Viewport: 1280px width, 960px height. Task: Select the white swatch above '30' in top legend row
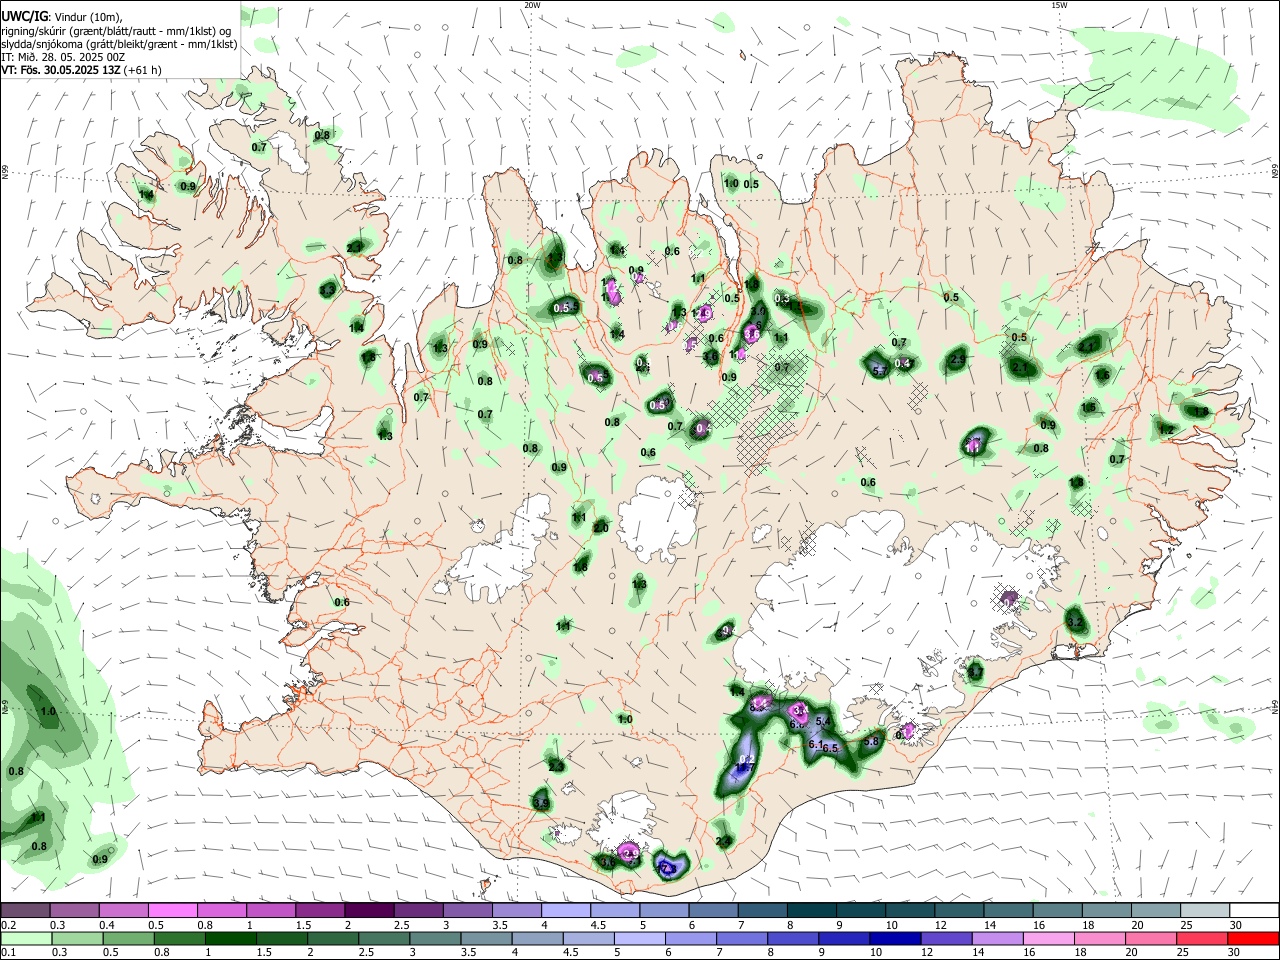[x=1253, y=911]
